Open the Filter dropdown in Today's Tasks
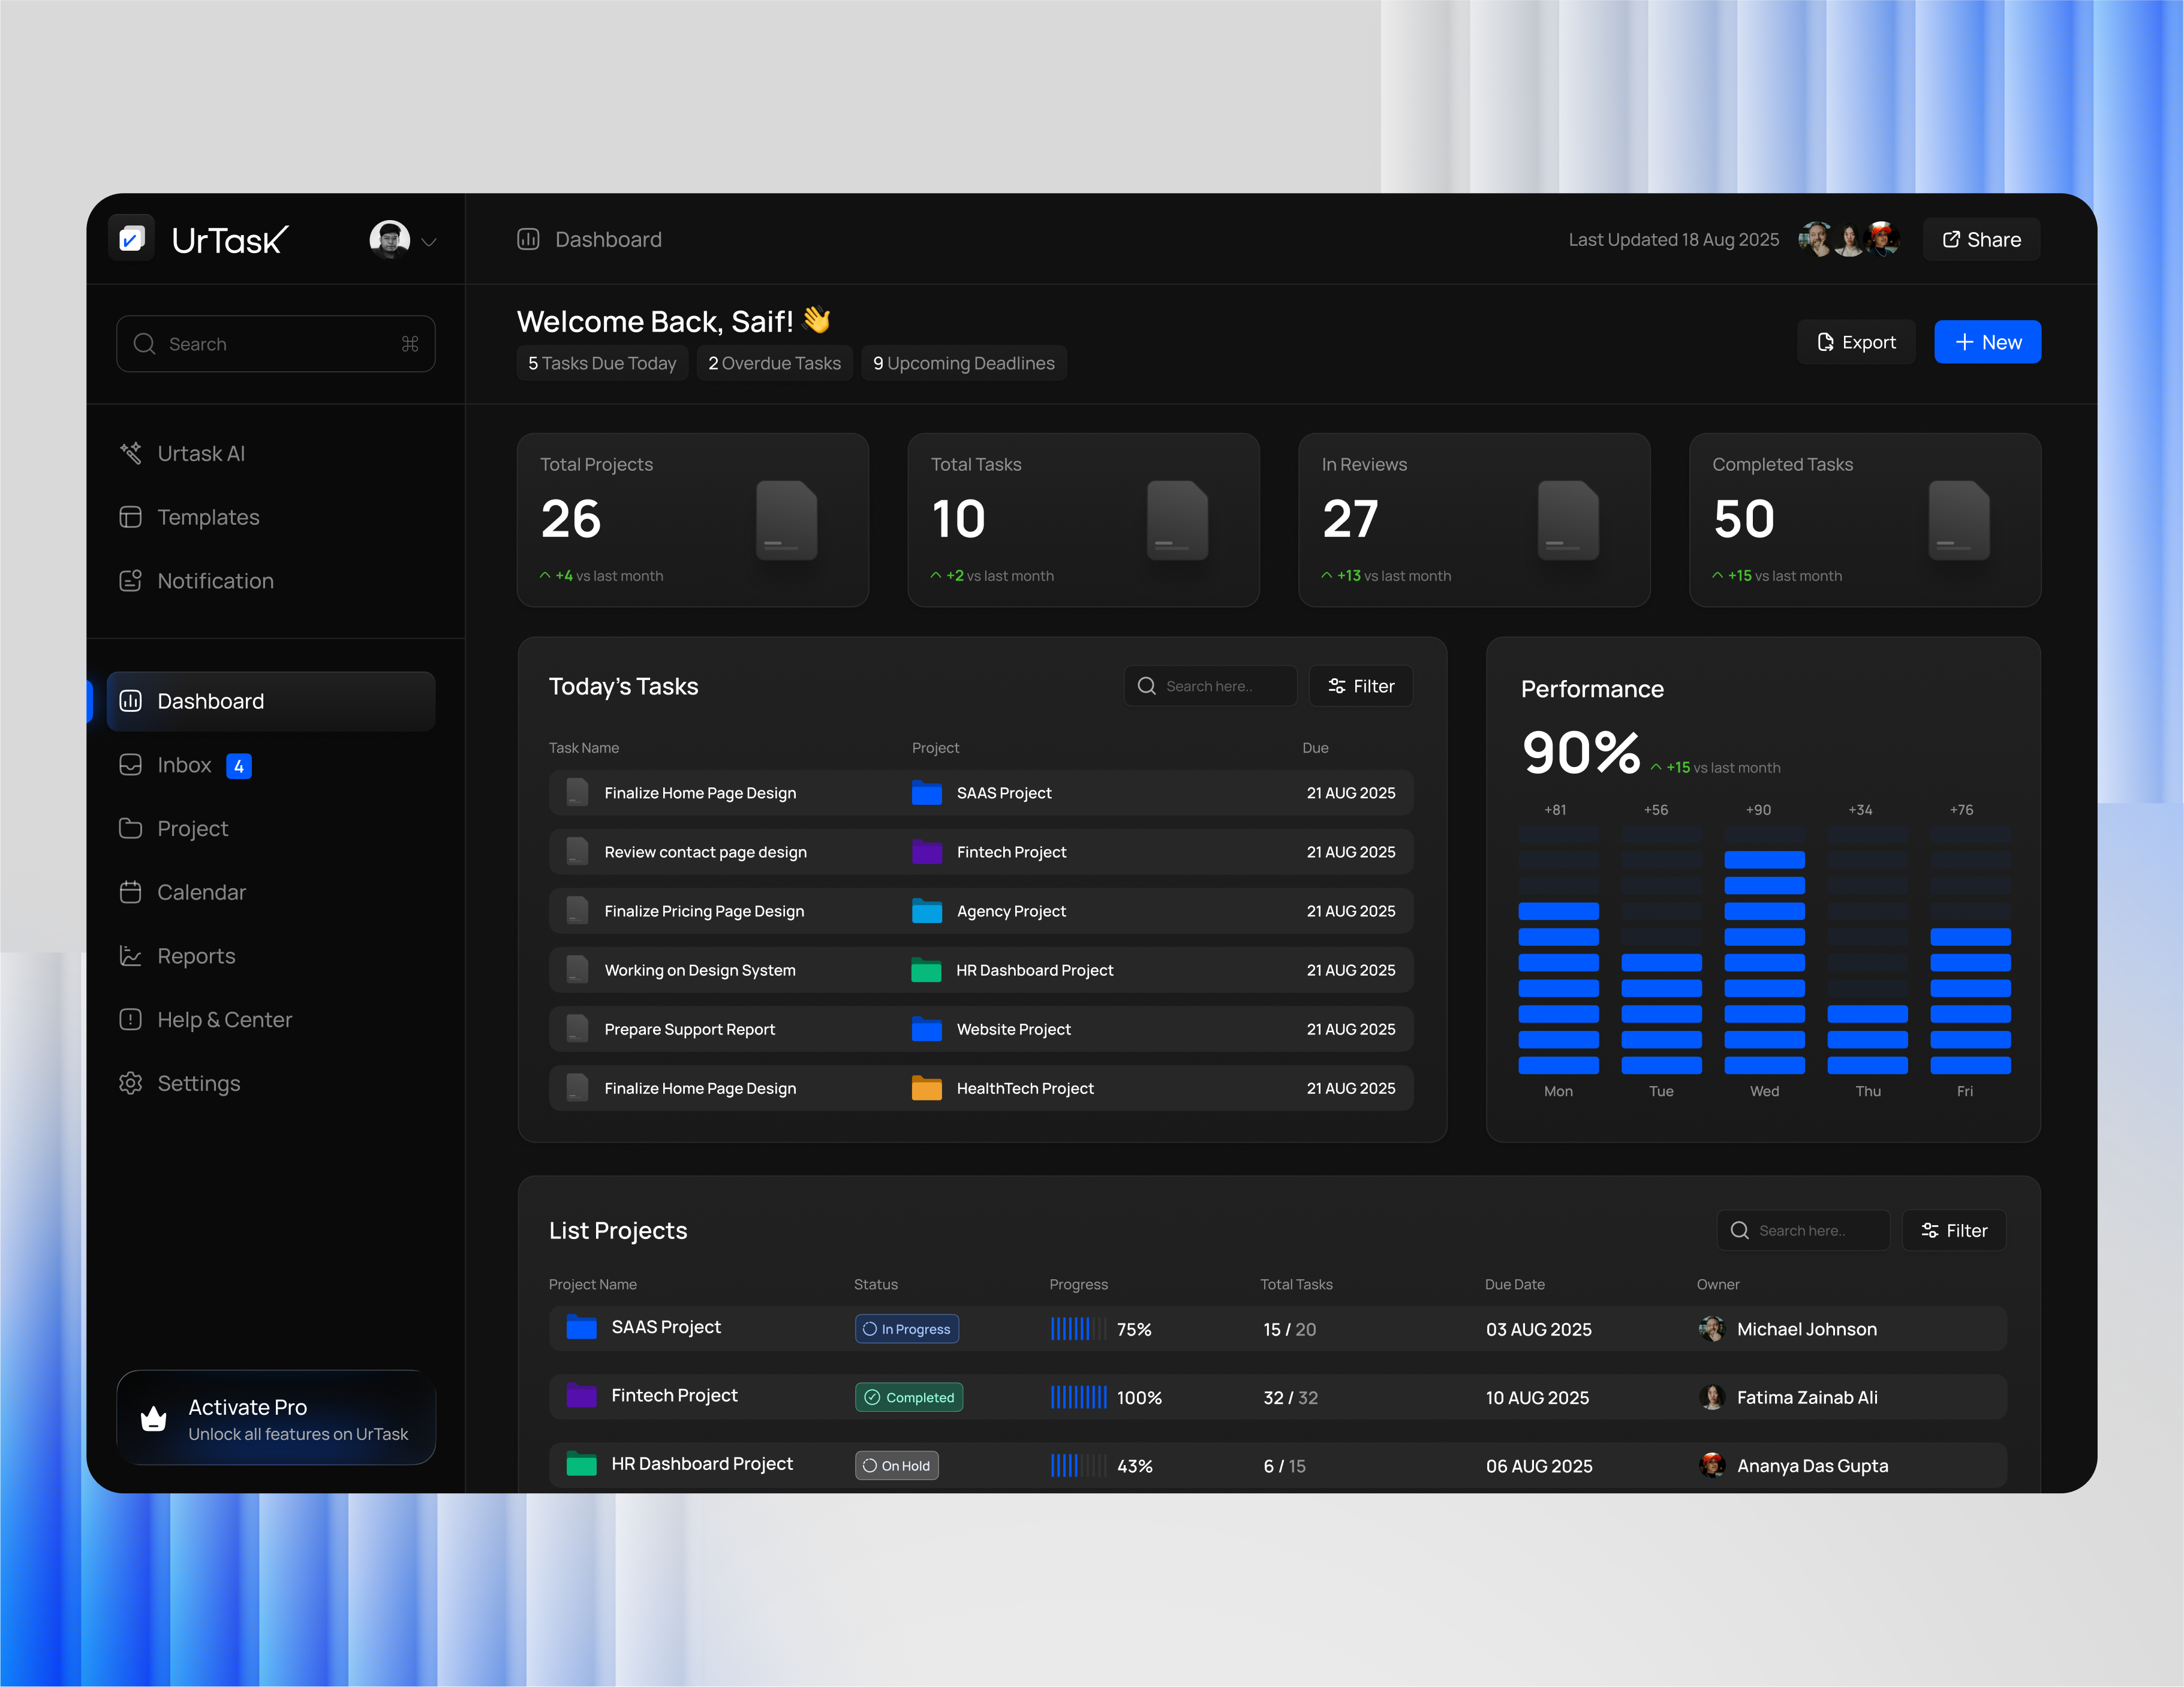Screen dimensions: 2184x1687 tap(1360, 685)
